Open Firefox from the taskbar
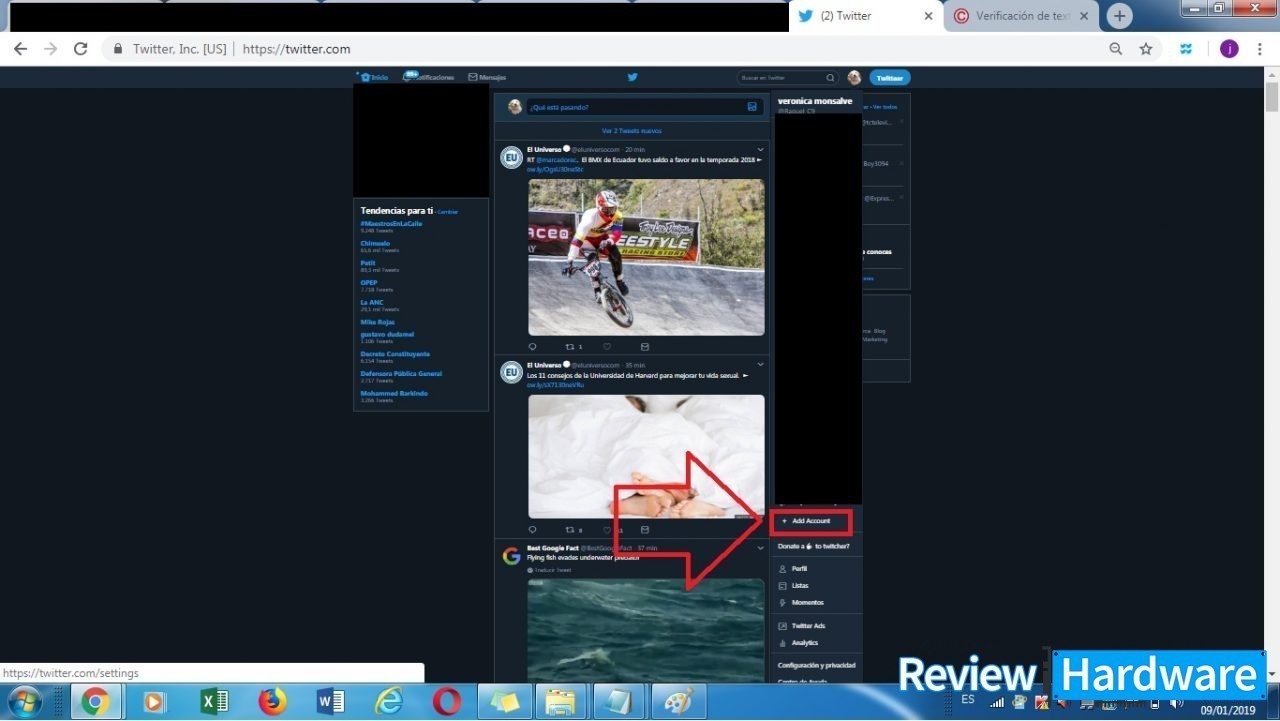Screen dimensions: 1280x721 pos(272,702)
